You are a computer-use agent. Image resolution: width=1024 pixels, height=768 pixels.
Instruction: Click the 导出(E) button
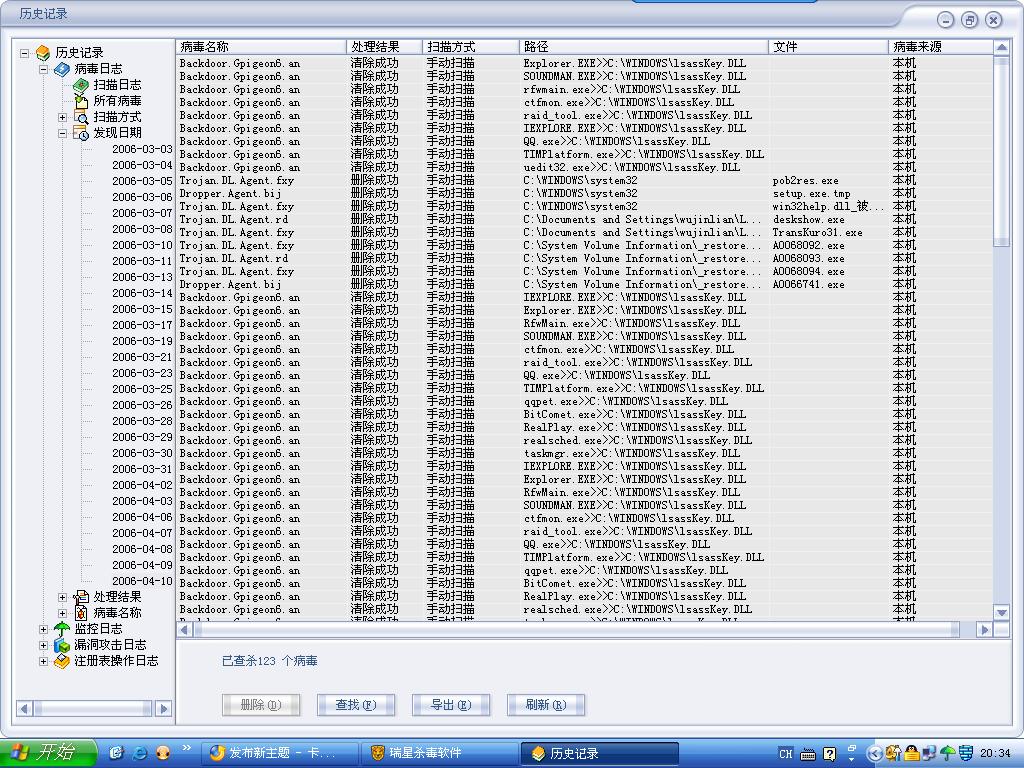tap(451, 705)
